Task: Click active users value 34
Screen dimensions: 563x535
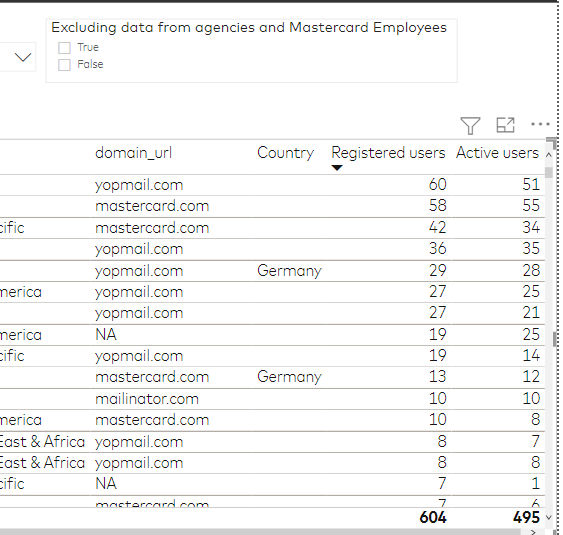Action: (531, 228)
